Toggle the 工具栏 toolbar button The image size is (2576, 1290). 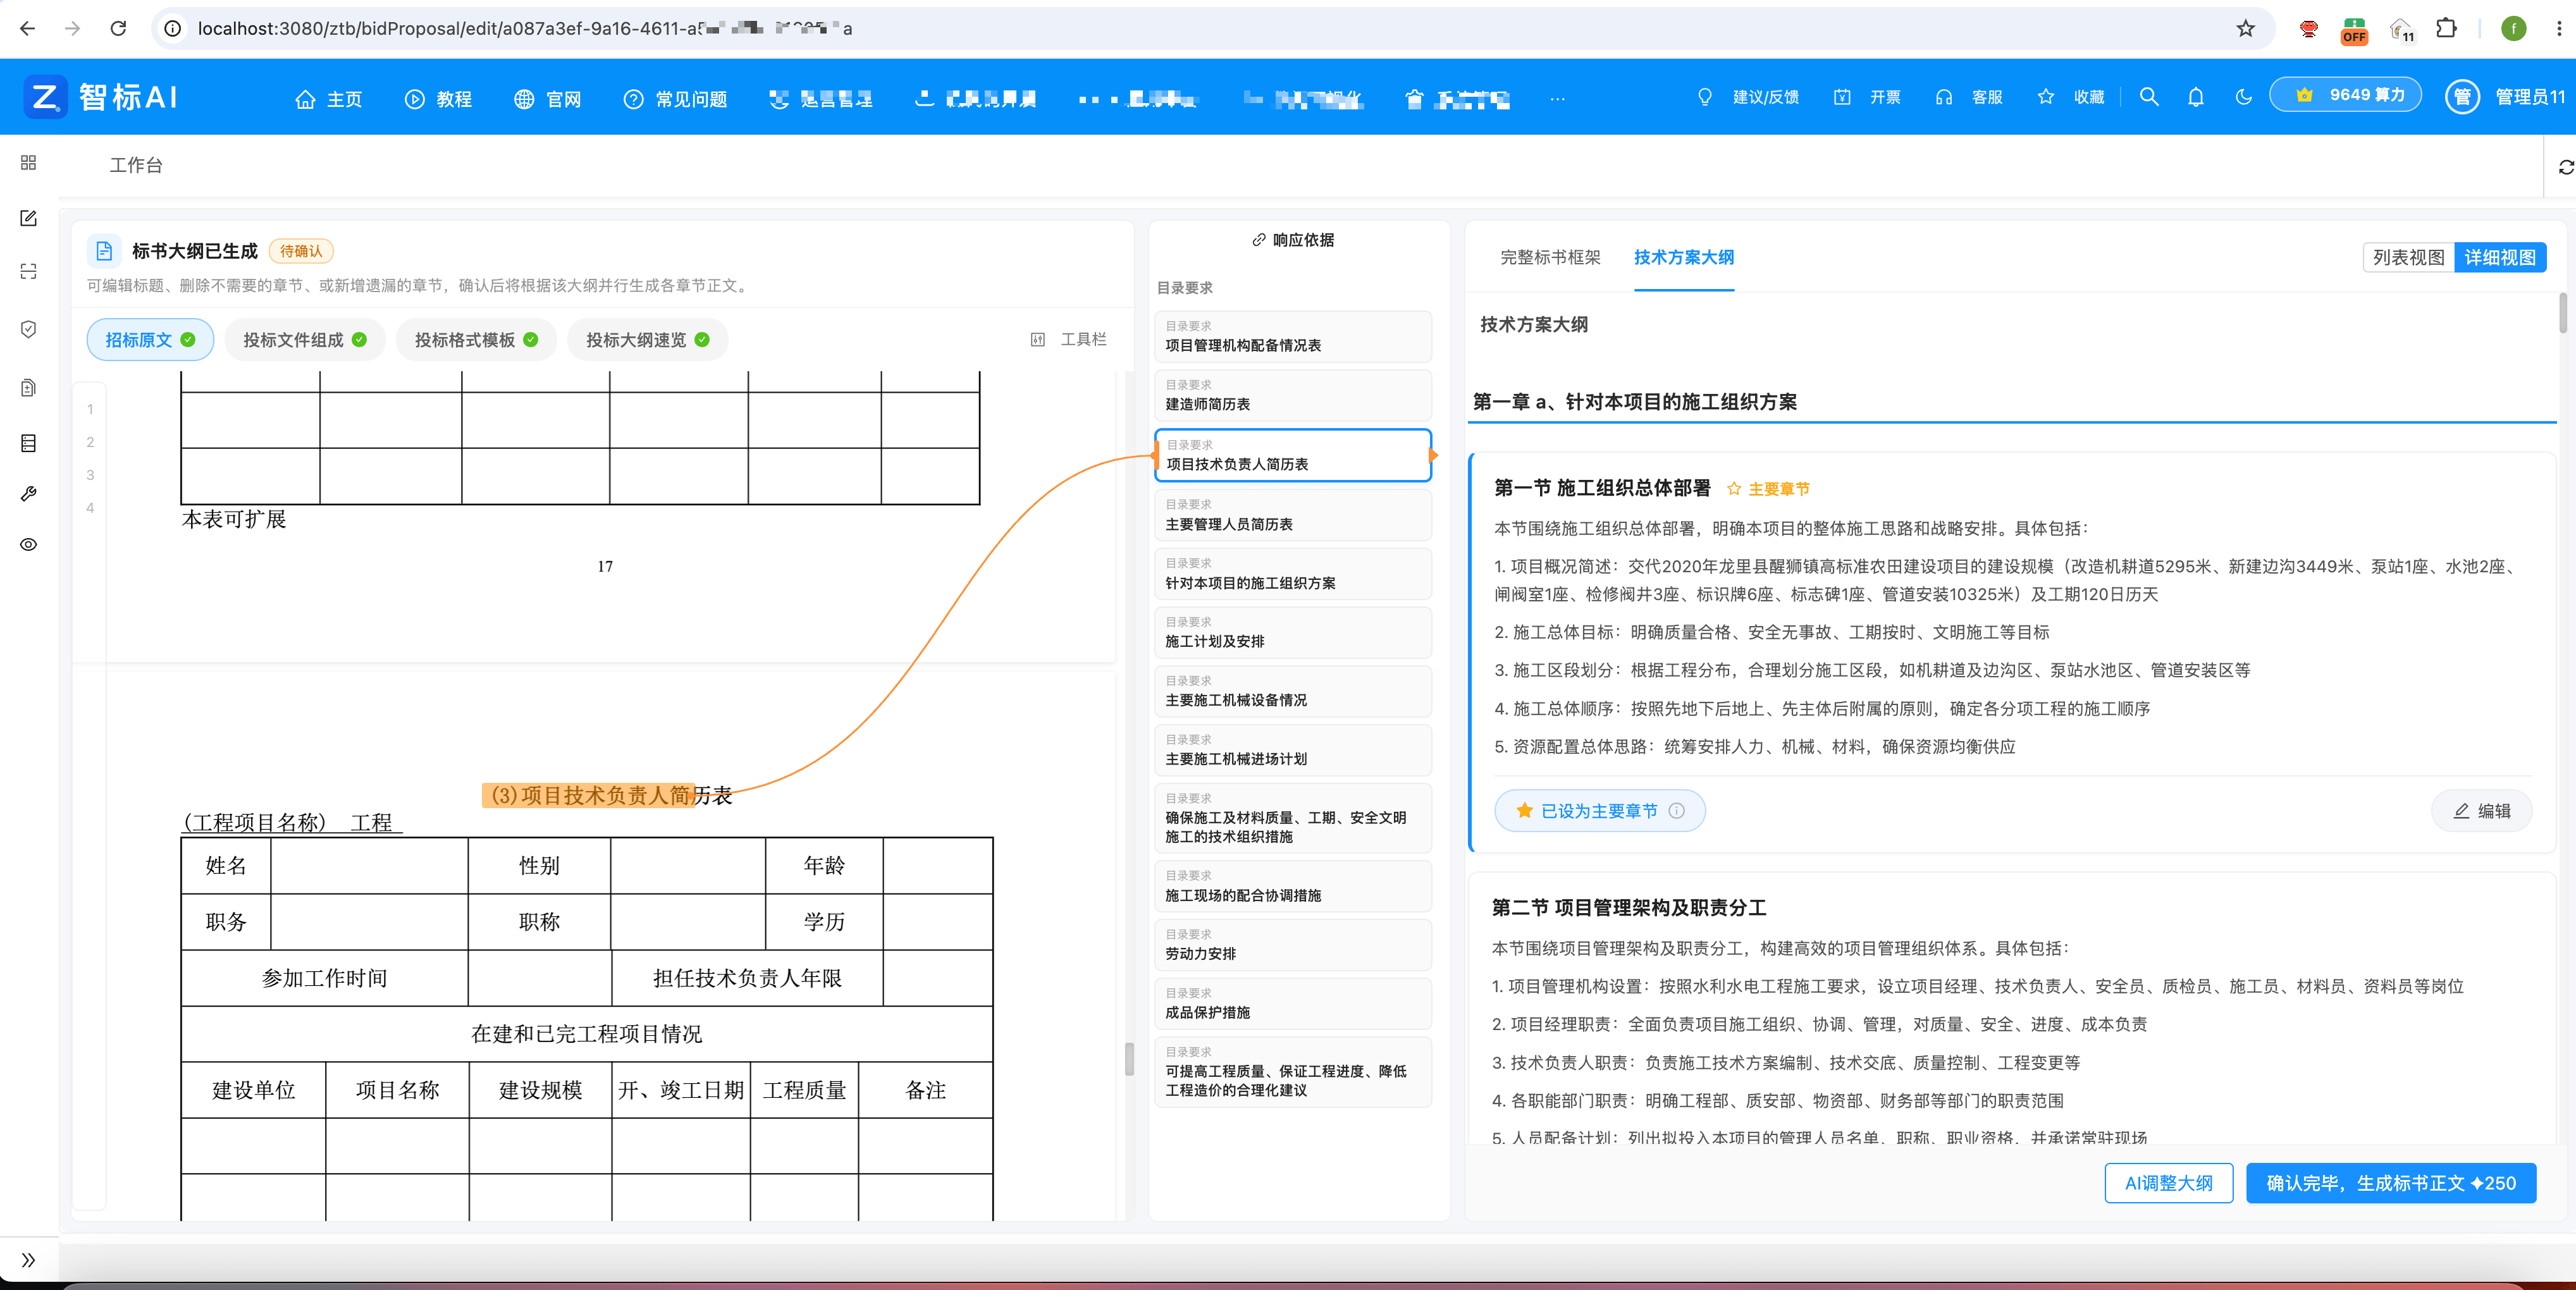(x=1068, y=340)
